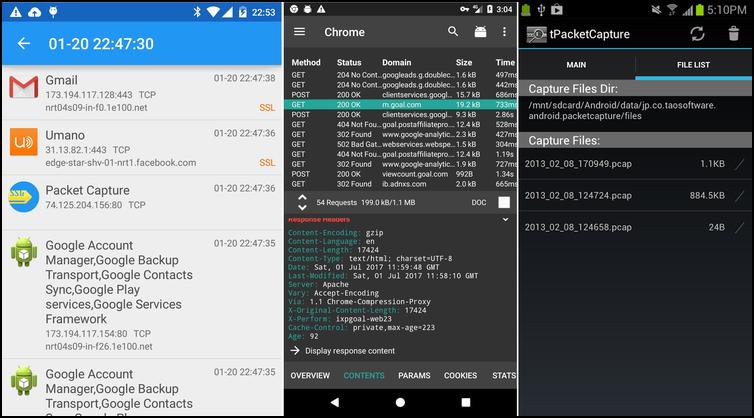The height and width of the screenshot is (418, 754).
Task: Tap the Android recents square button
Action: click(x=465, y=402)
